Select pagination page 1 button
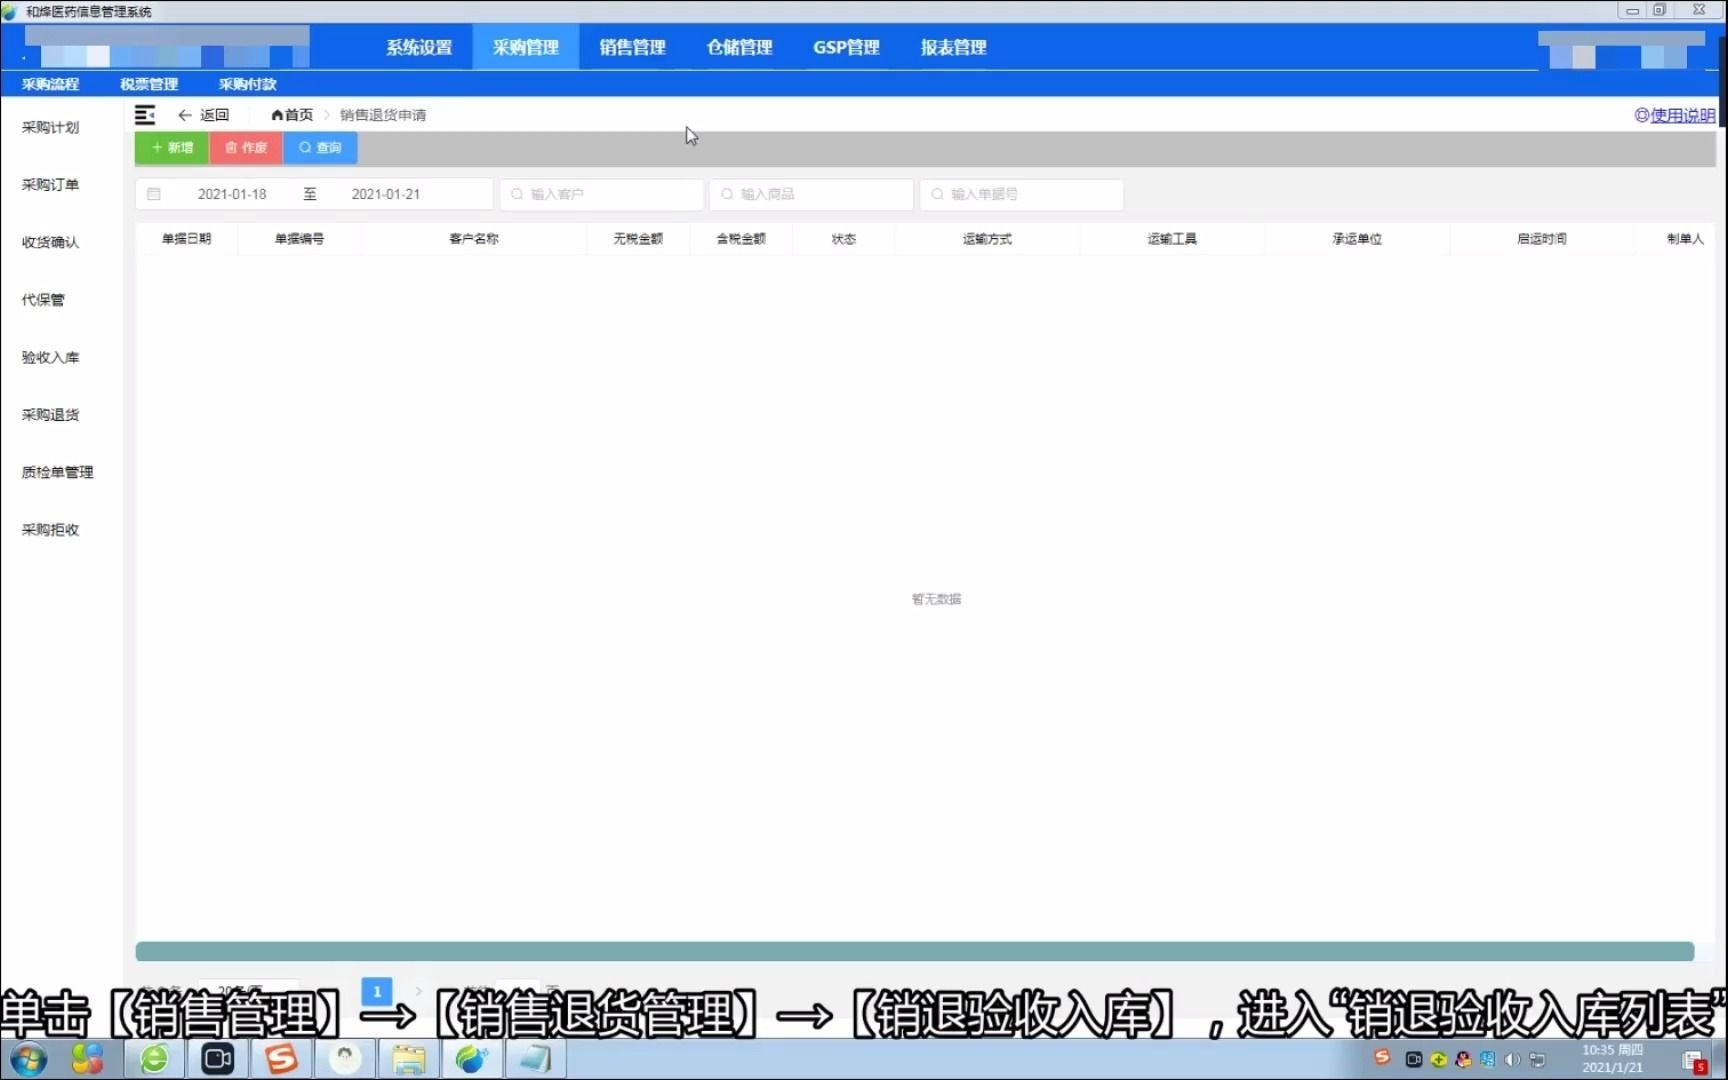The width and height of the screenshot is (1728, 1080). [377, 991]
